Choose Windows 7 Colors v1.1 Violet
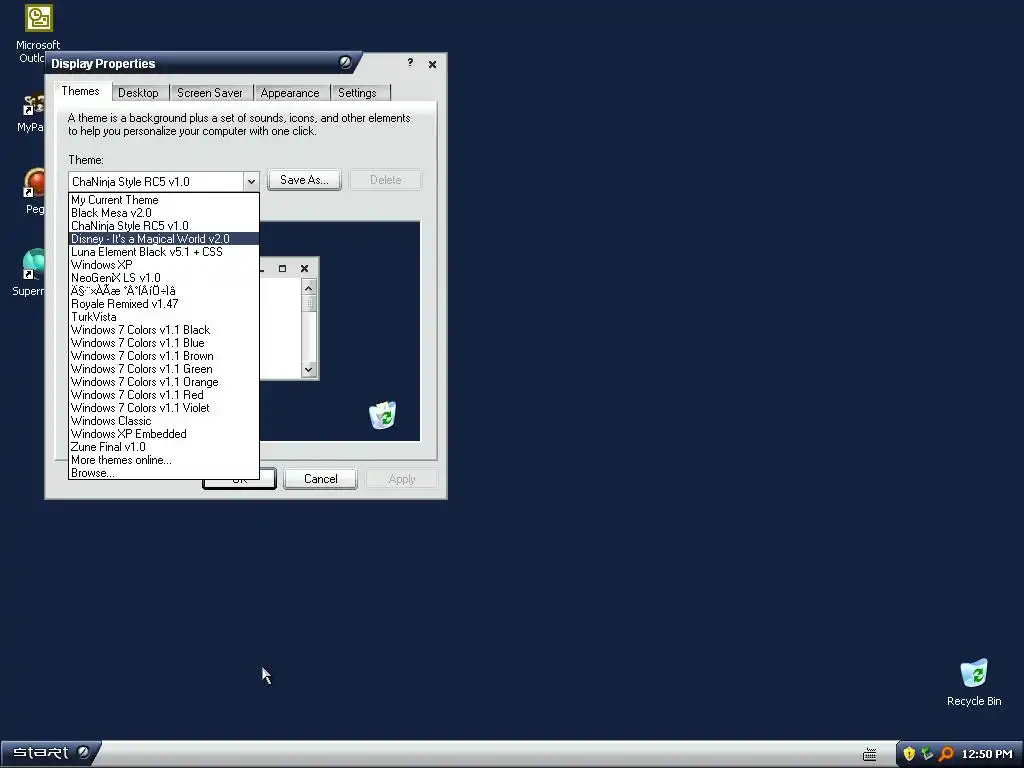Viewport: 1024px width, 768px height. point(164,408)
